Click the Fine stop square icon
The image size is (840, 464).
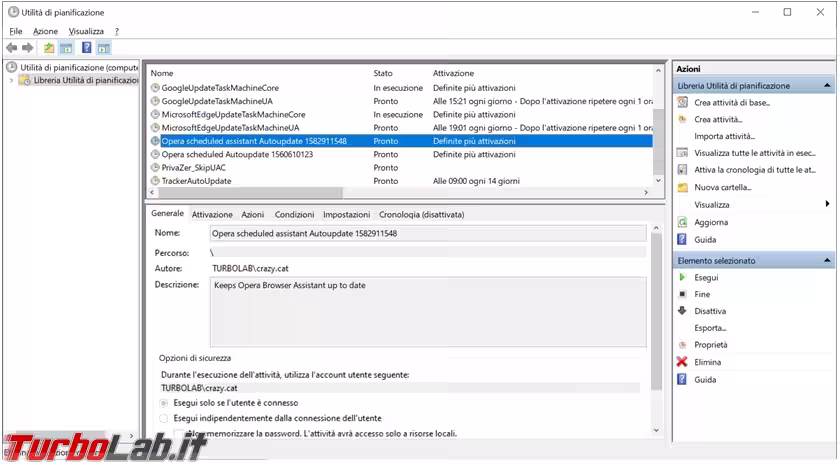(682, 294)
